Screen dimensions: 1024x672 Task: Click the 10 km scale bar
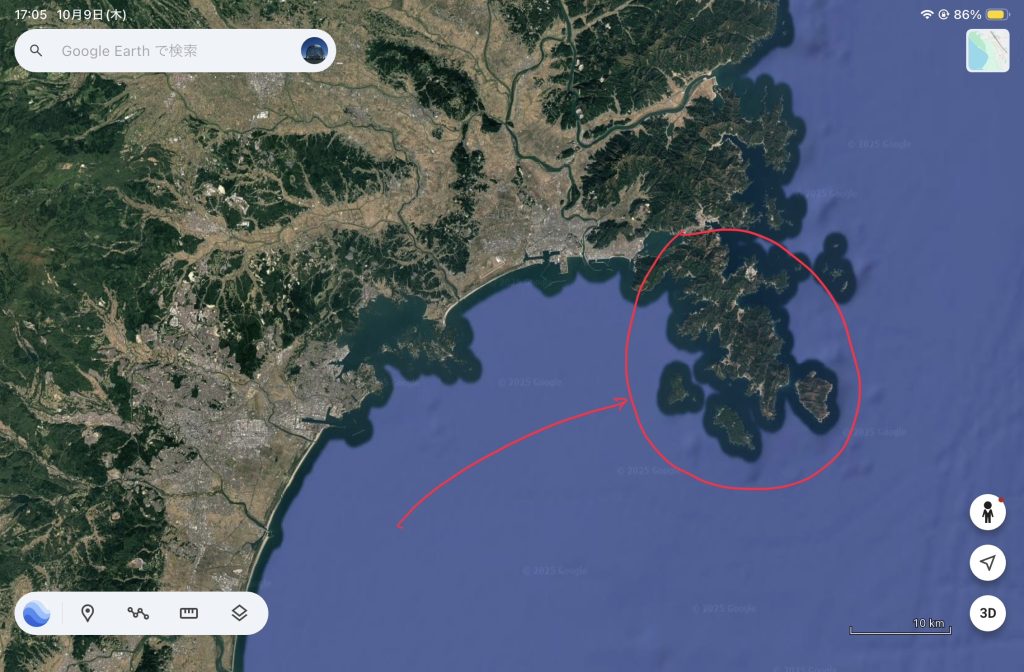click(900, 627)
